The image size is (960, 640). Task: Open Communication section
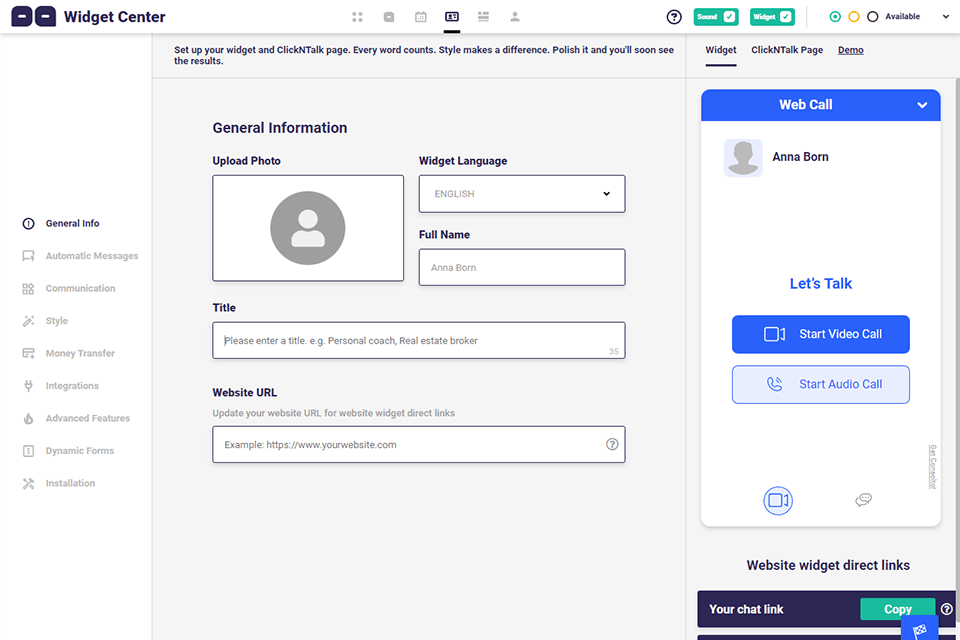[69, 288]
